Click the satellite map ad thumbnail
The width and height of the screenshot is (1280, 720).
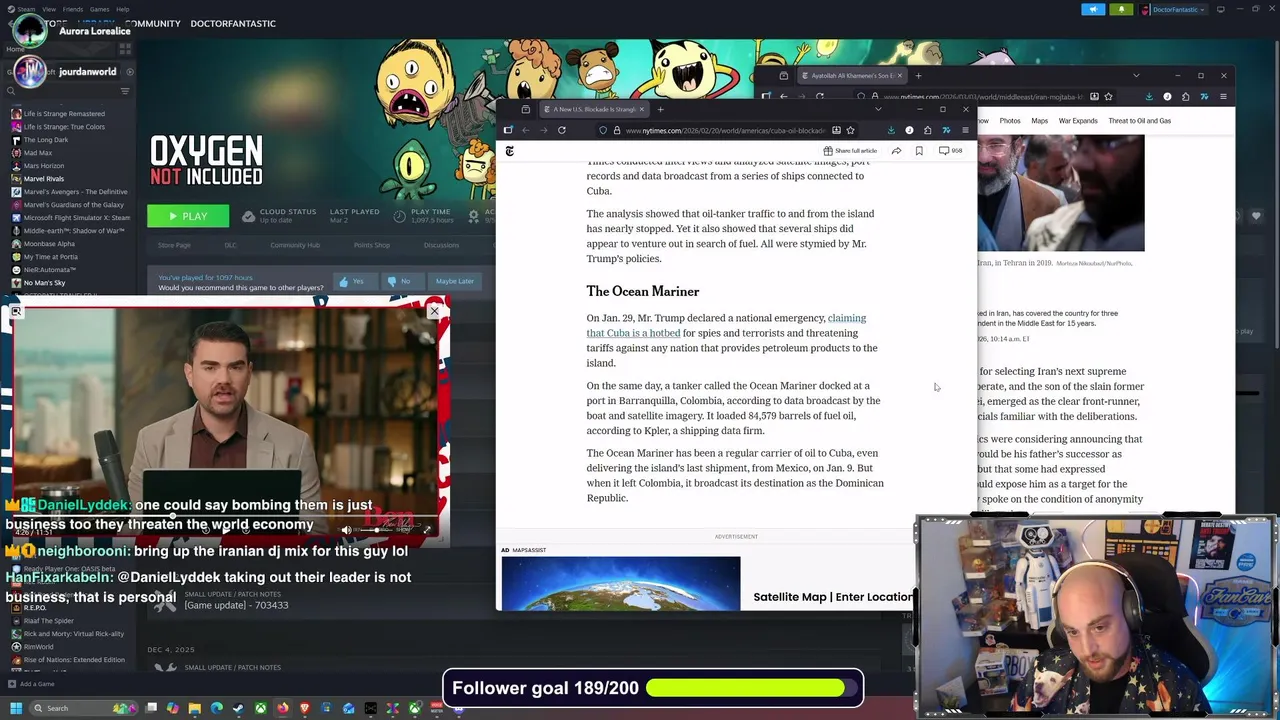click(x=621, y=583)
